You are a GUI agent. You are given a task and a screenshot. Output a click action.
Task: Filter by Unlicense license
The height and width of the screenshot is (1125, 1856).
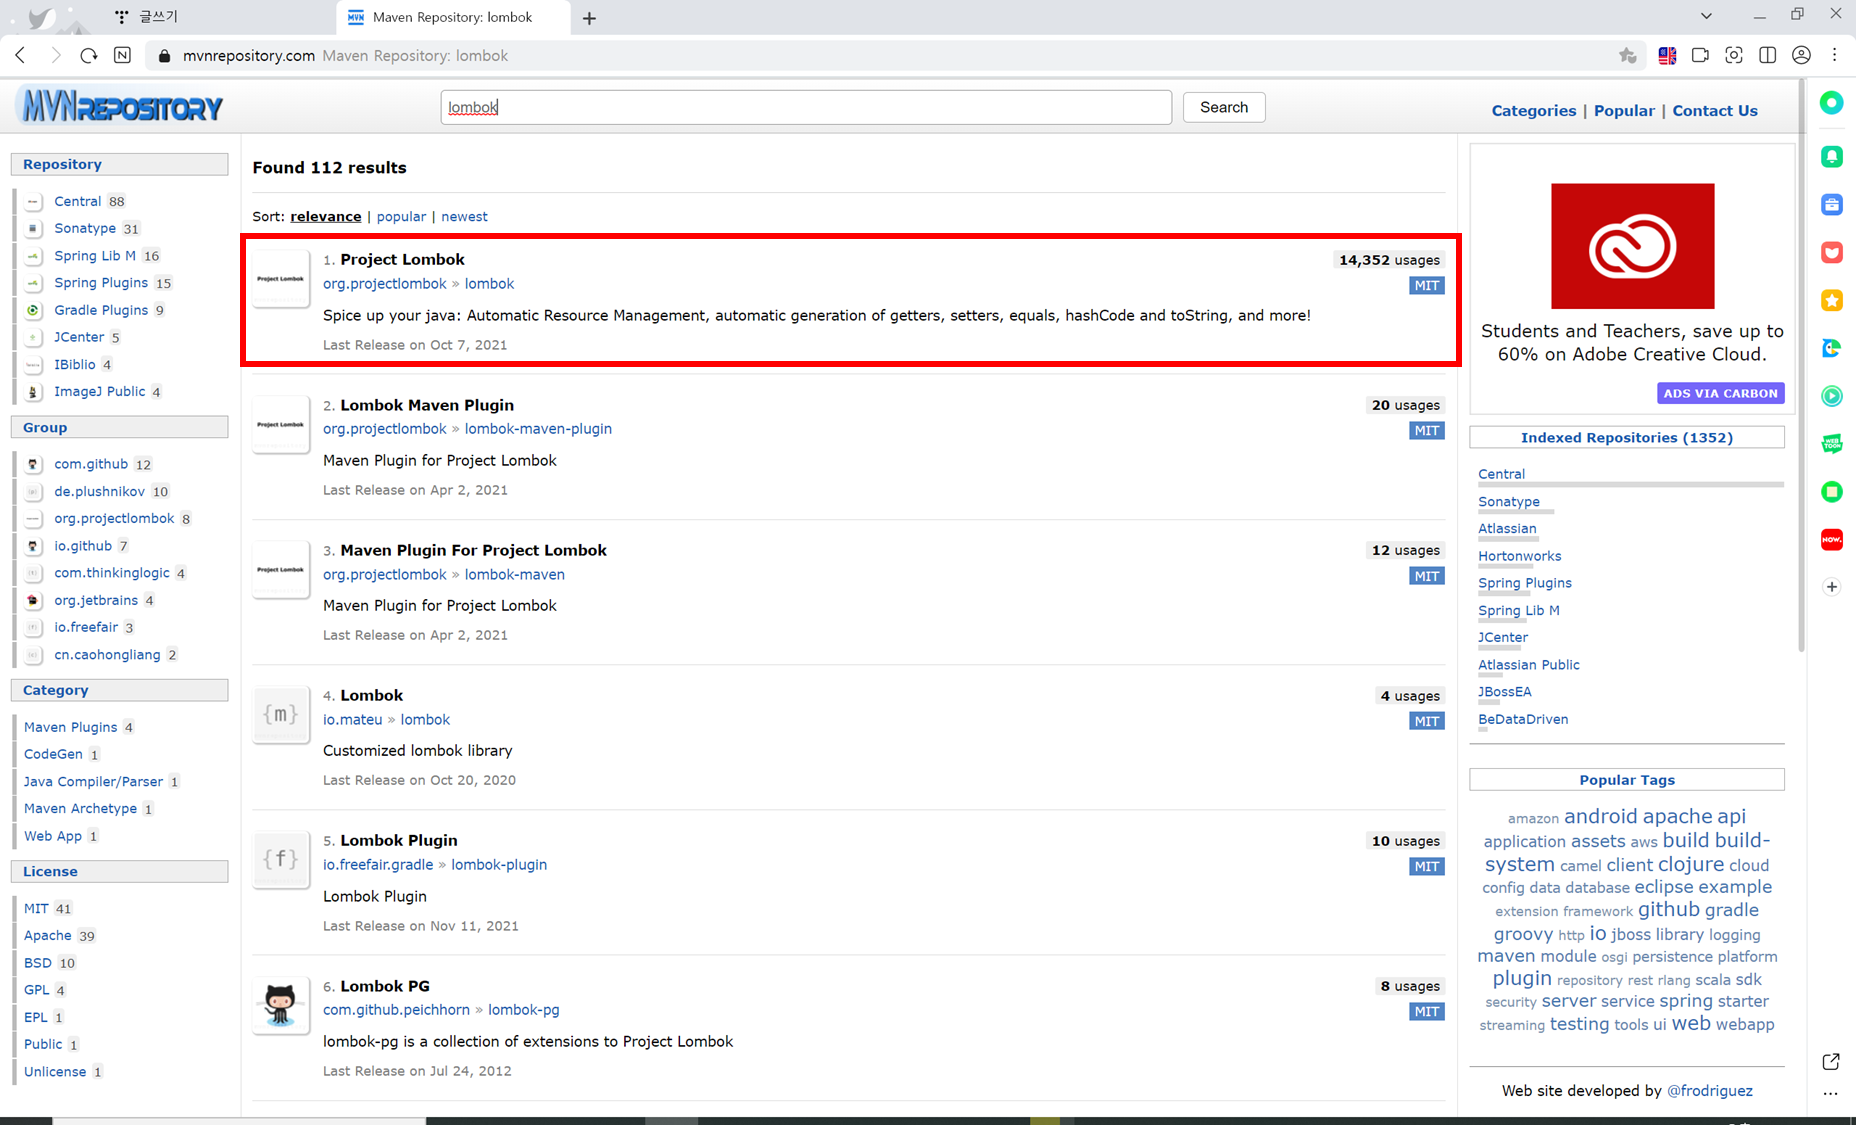55,1071
